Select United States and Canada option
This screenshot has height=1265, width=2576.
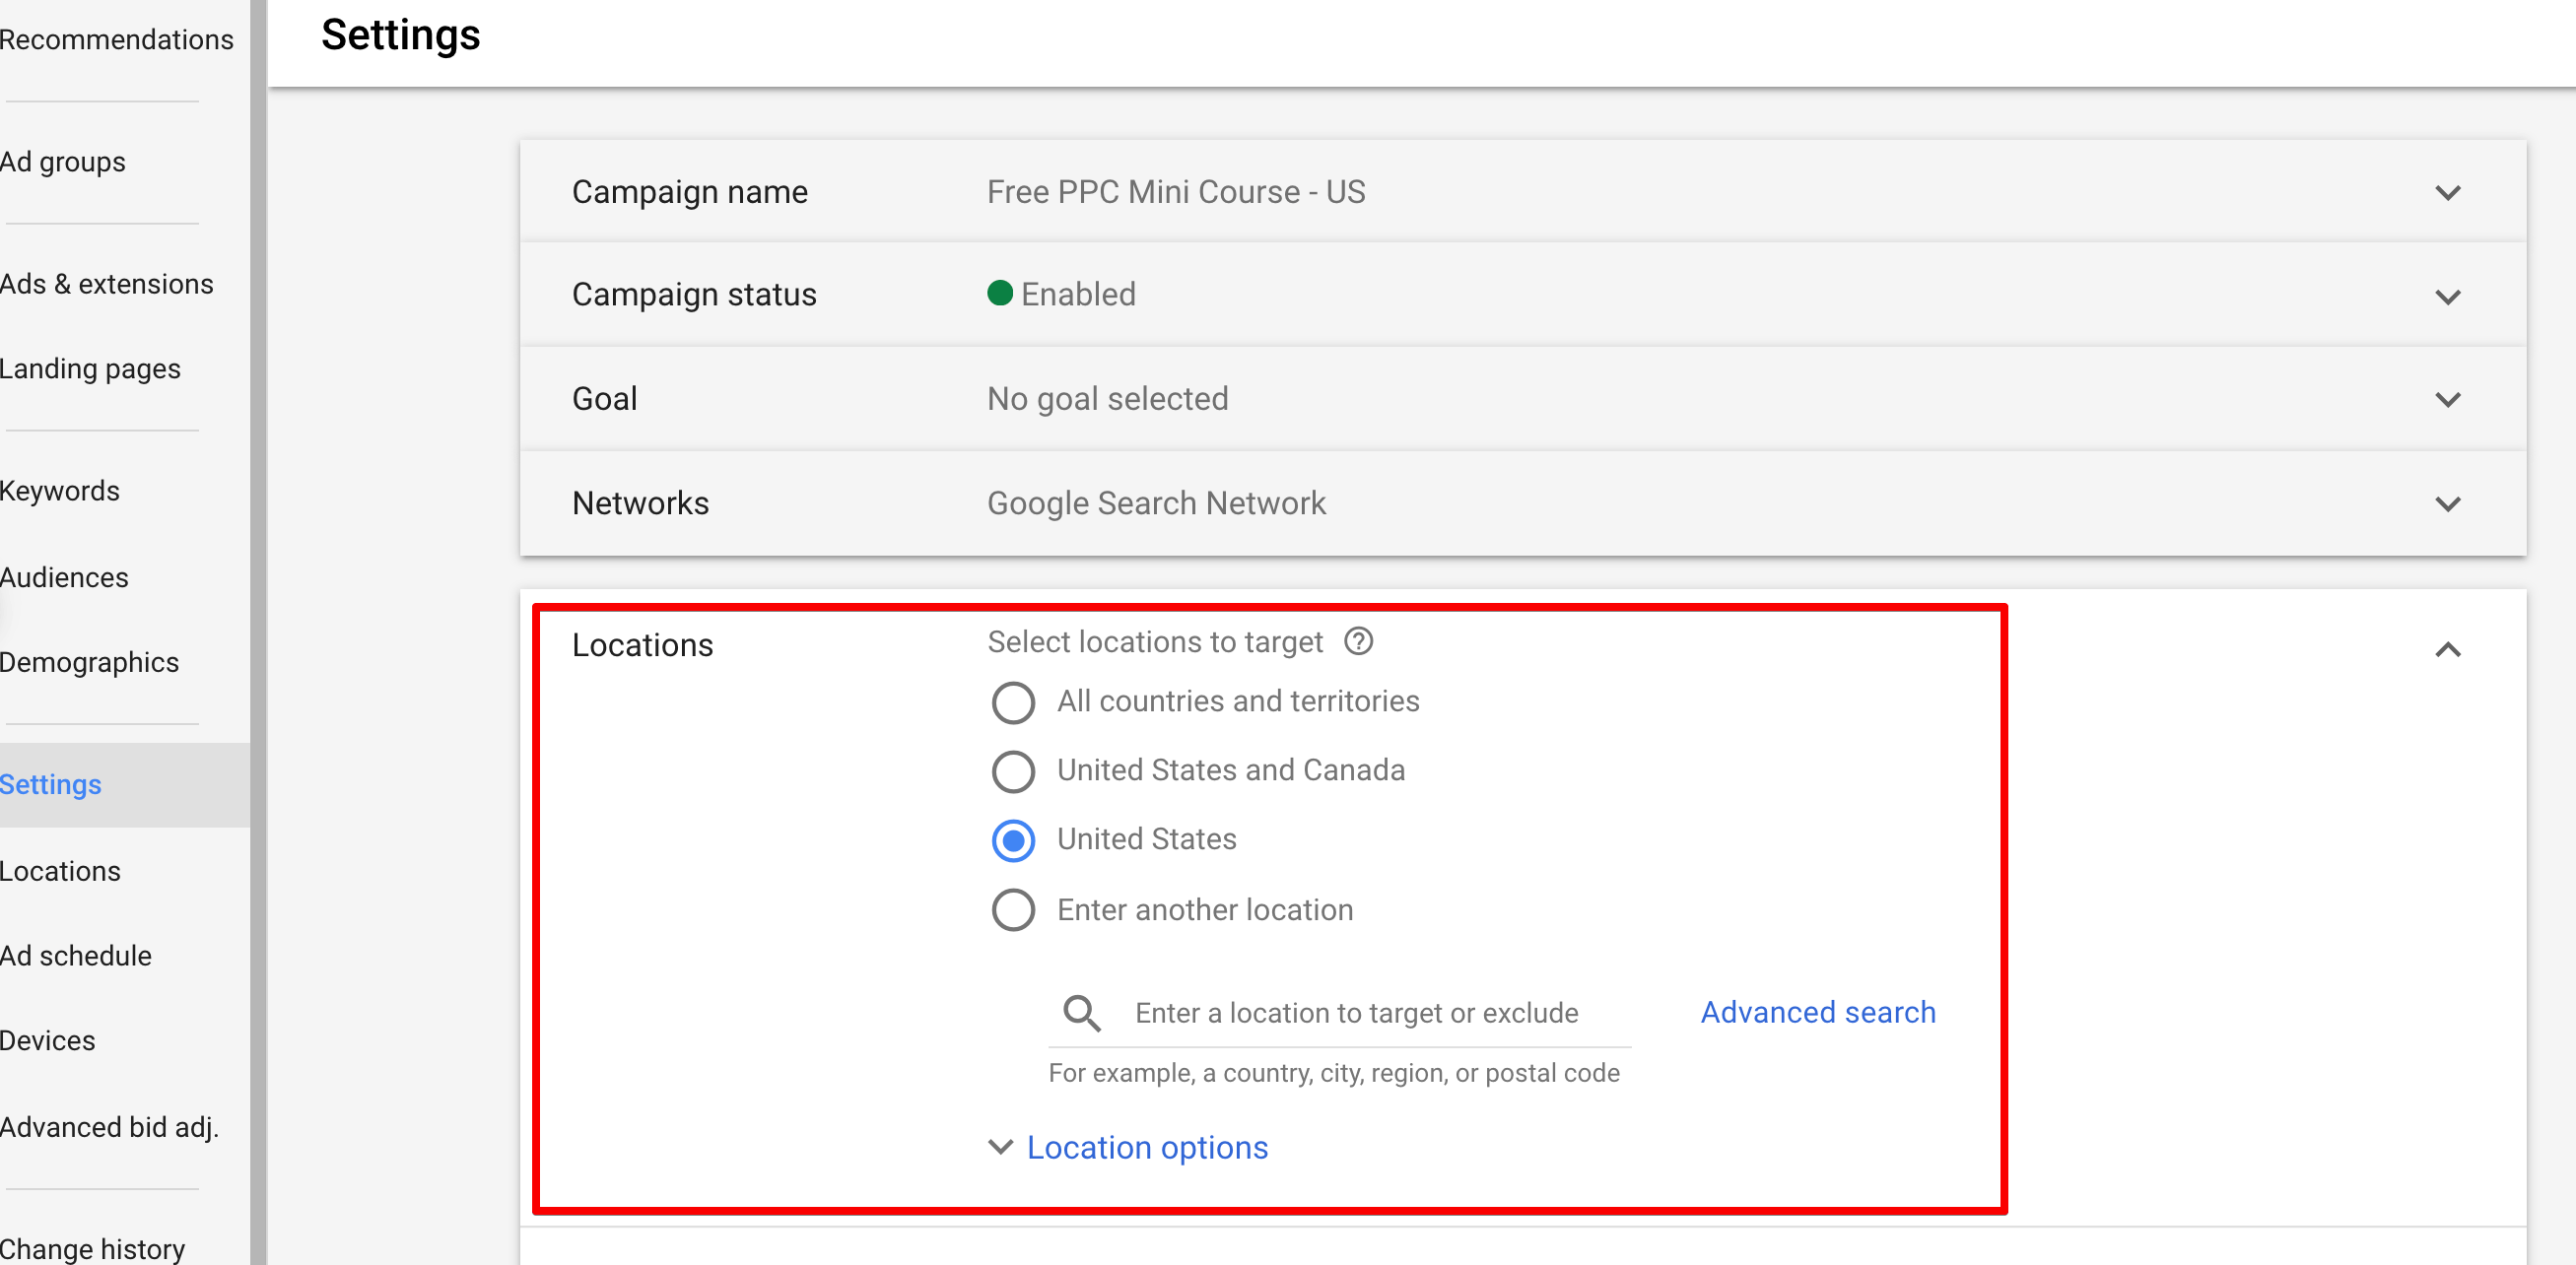click(1014, 770)
